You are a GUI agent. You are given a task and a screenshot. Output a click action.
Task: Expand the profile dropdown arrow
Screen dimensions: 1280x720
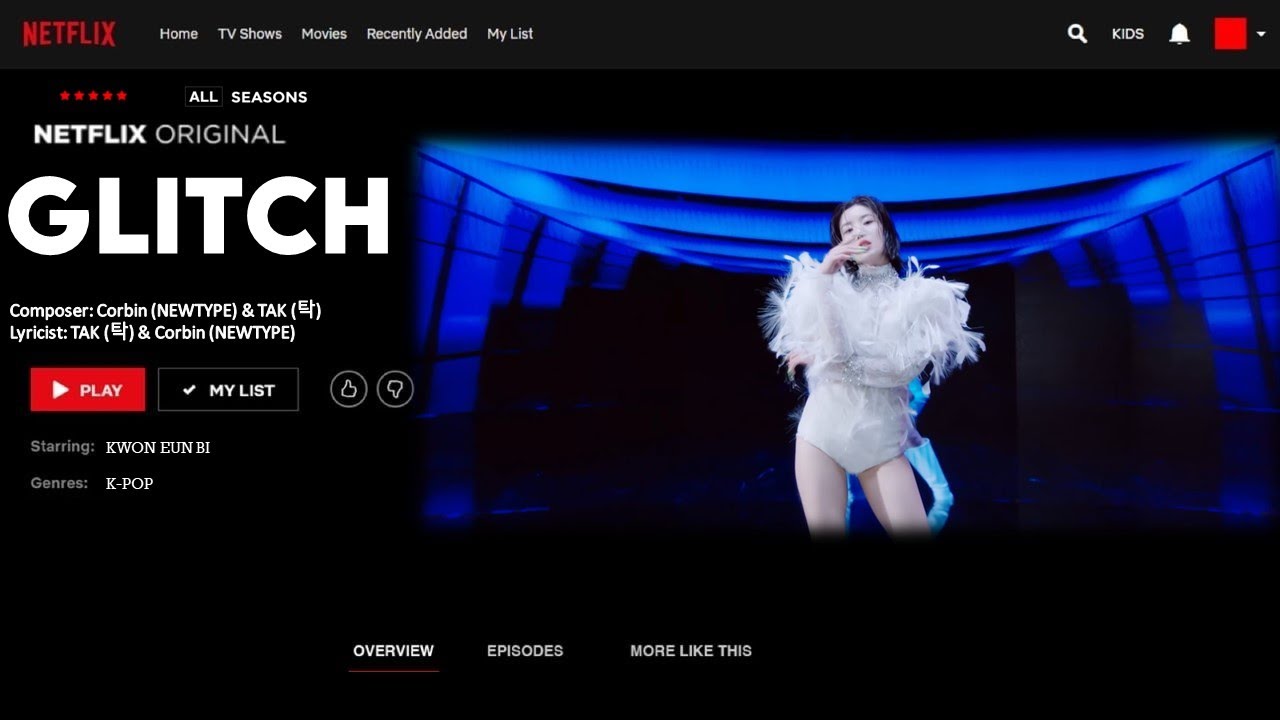click(x=1261, y=34)
